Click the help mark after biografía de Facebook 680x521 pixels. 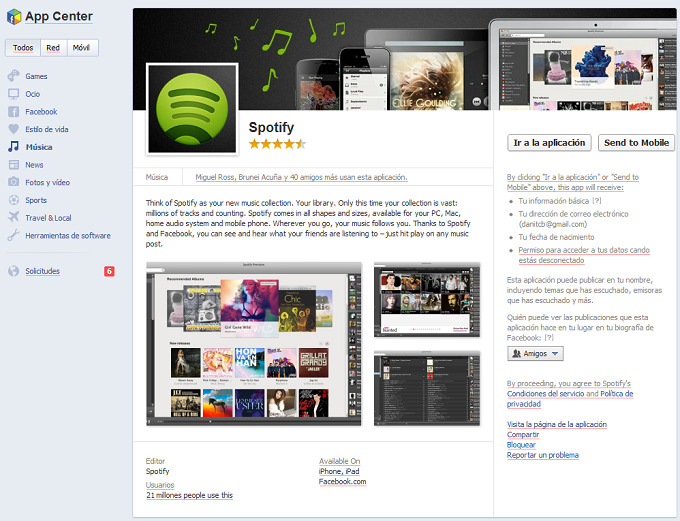pyautogui.click(x=549, y=338)
